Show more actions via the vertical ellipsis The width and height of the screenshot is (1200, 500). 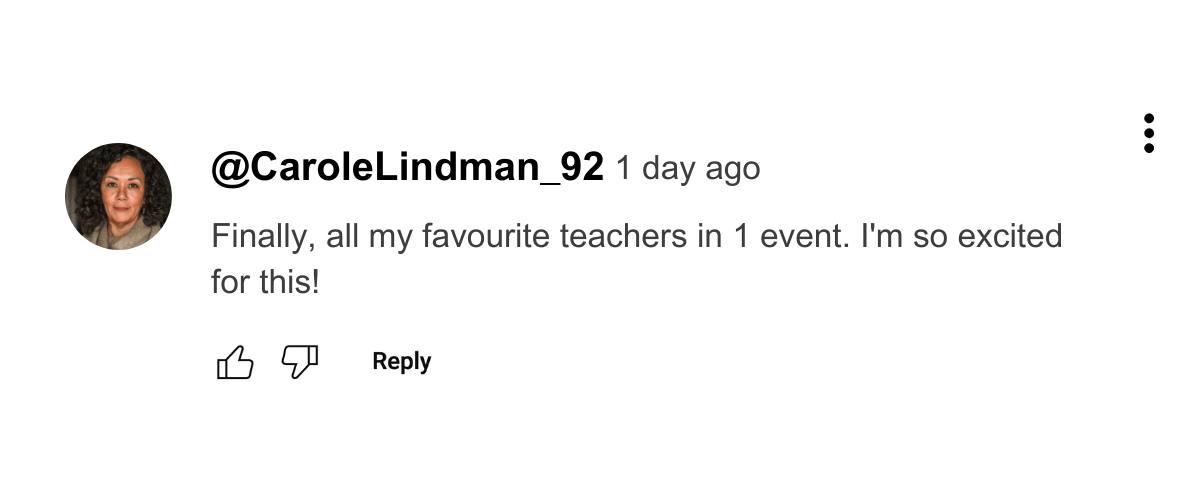[1149, 133]
